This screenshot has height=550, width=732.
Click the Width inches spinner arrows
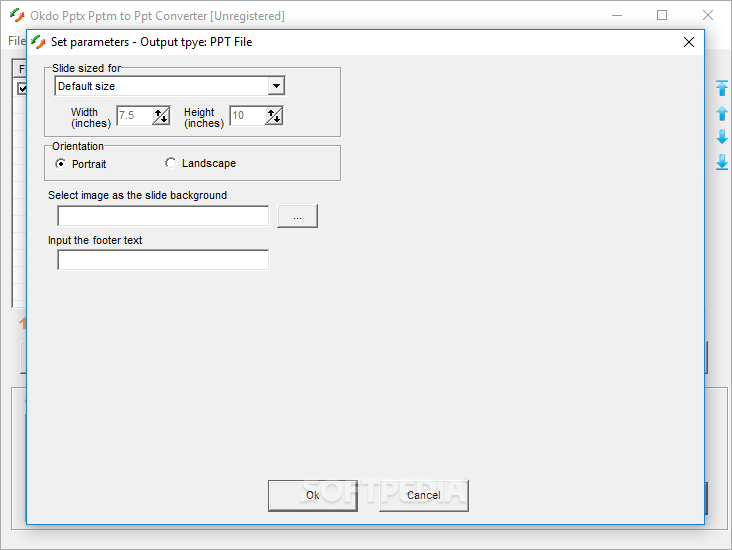tap(161, 116)
